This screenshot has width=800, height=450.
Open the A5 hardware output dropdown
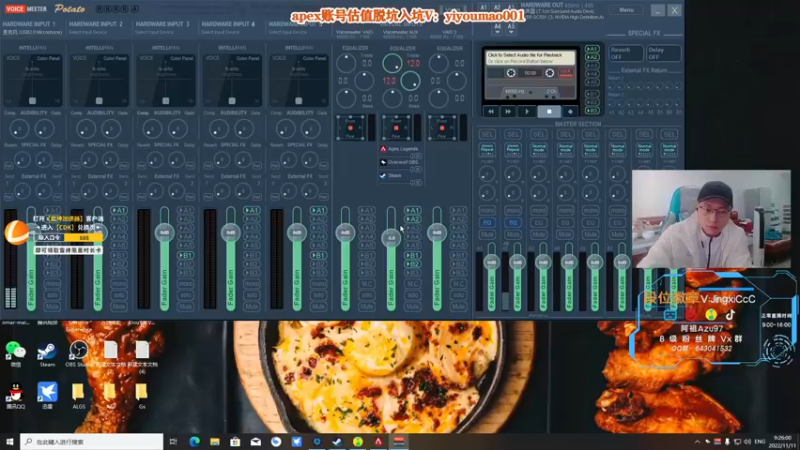click(x=511, y=29)
